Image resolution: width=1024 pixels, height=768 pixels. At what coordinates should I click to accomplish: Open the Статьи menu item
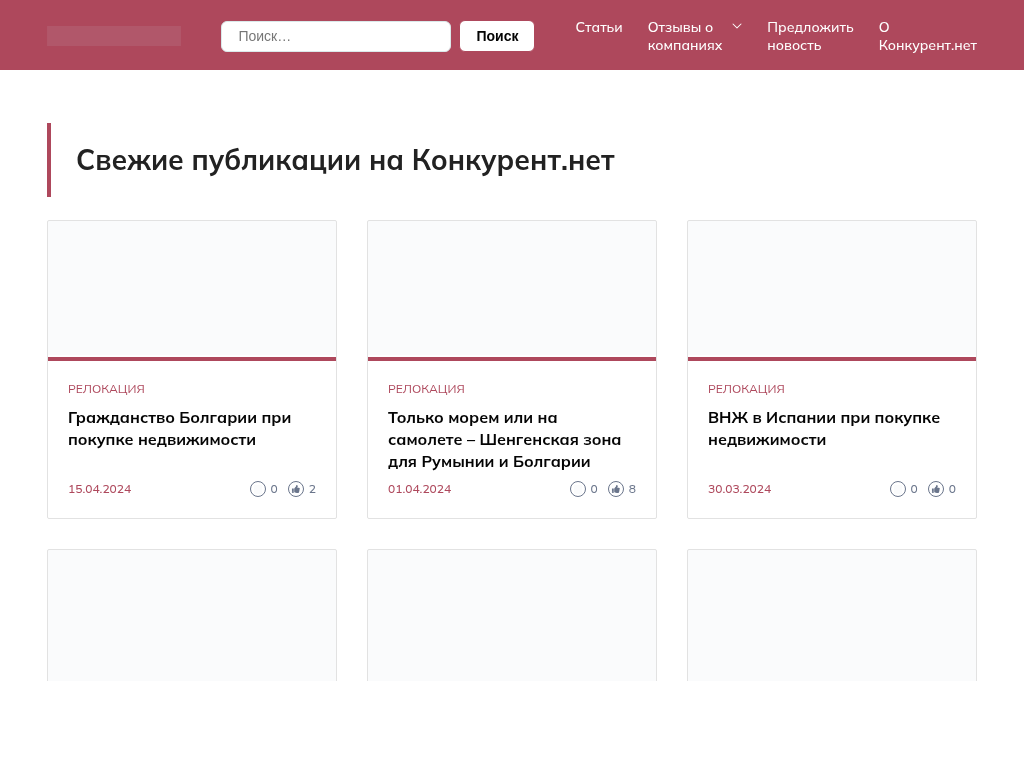point(599,27)
